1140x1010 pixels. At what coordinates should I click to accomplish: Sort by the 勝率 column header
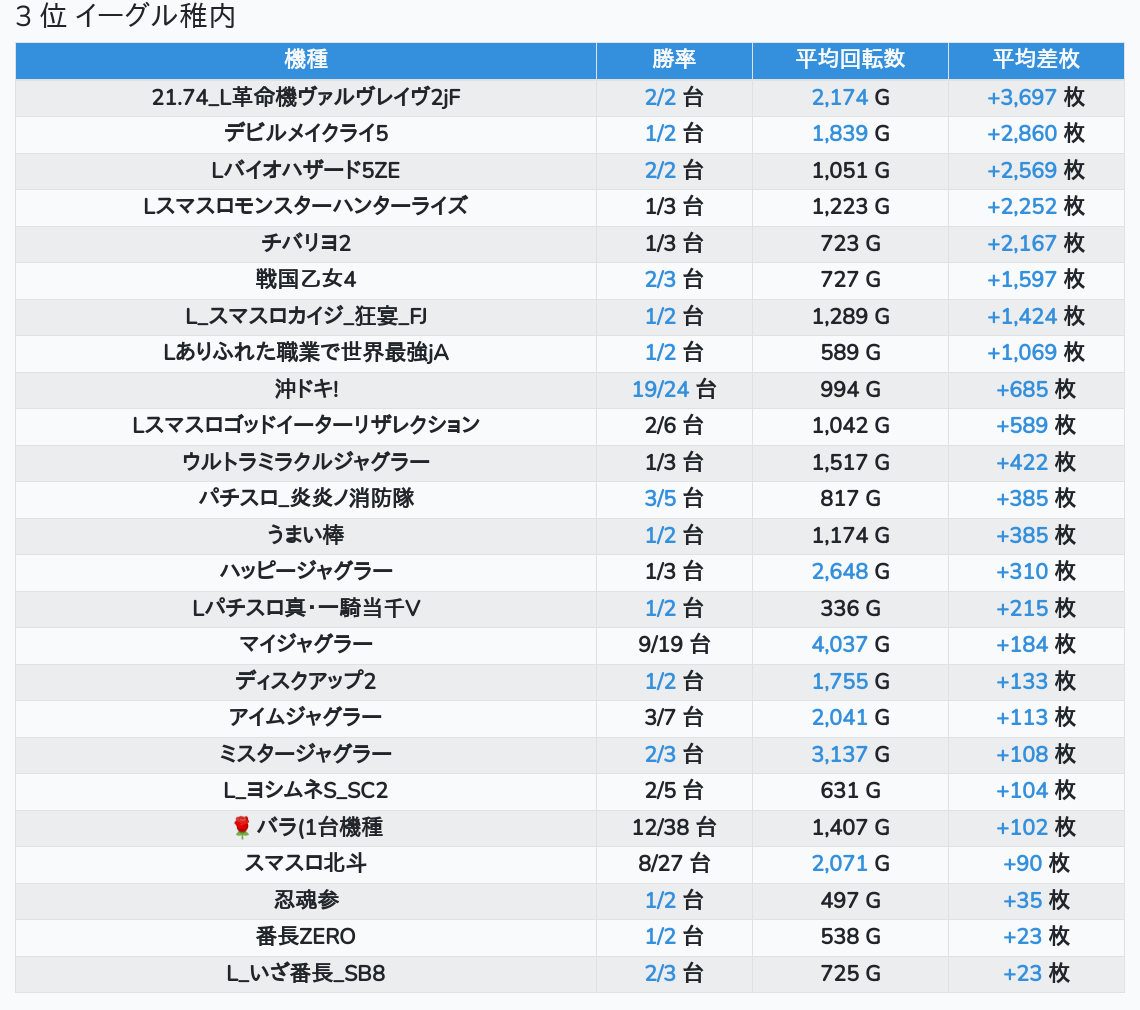674,60
